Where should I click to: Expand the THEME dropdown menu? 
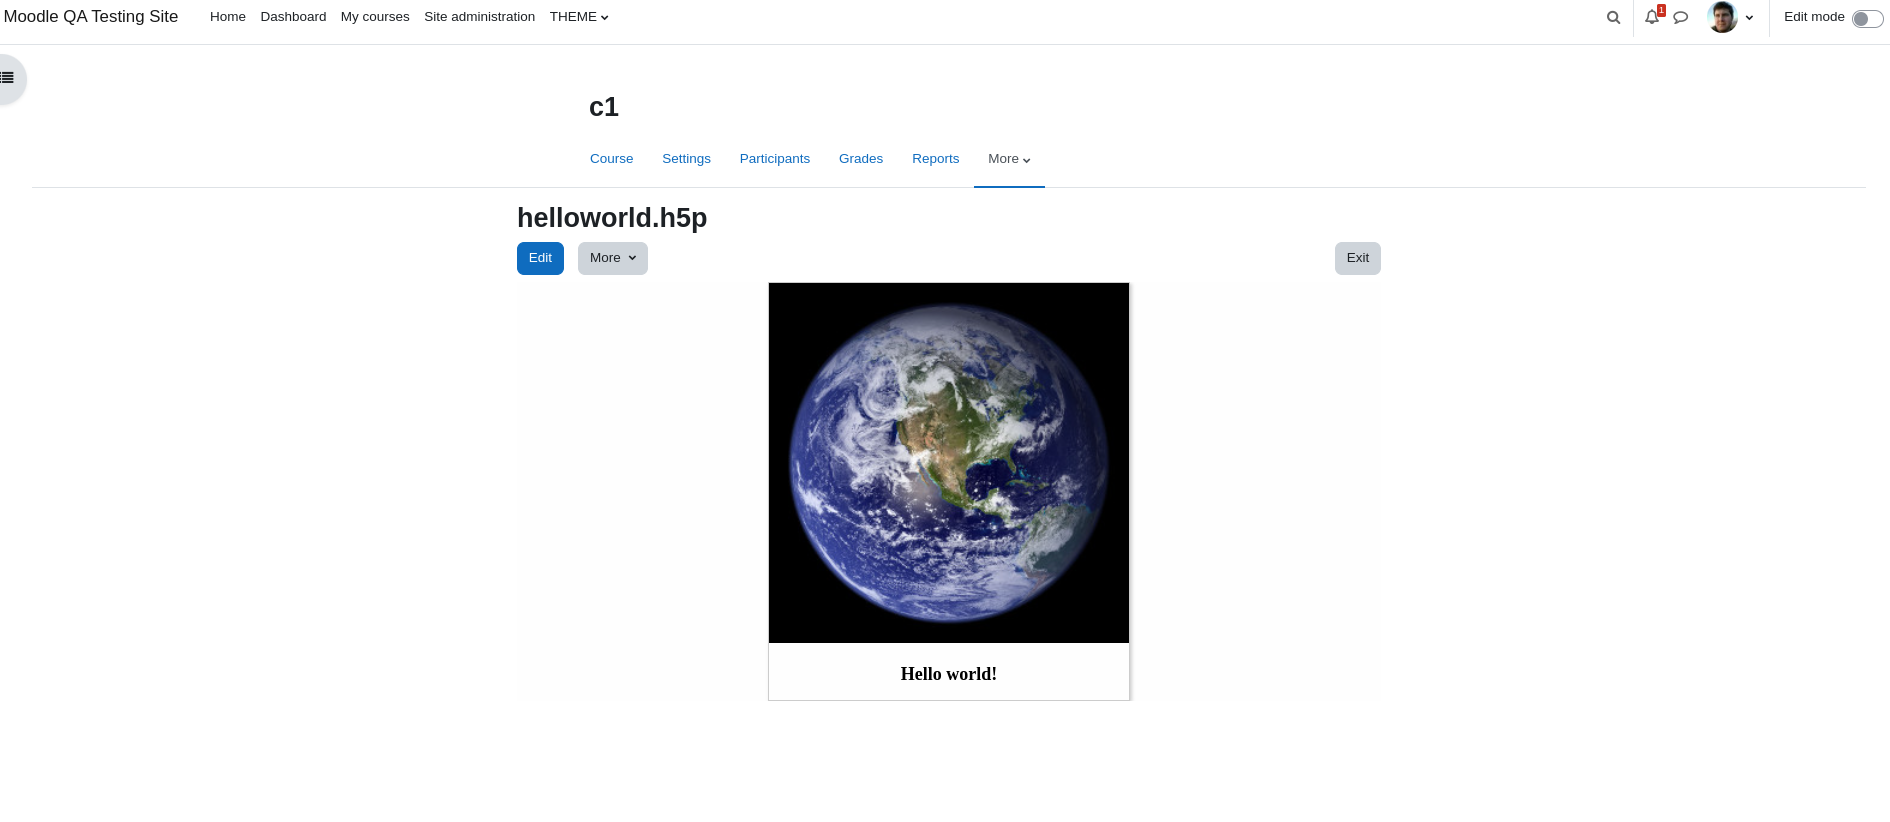click(x=579, y=17)
